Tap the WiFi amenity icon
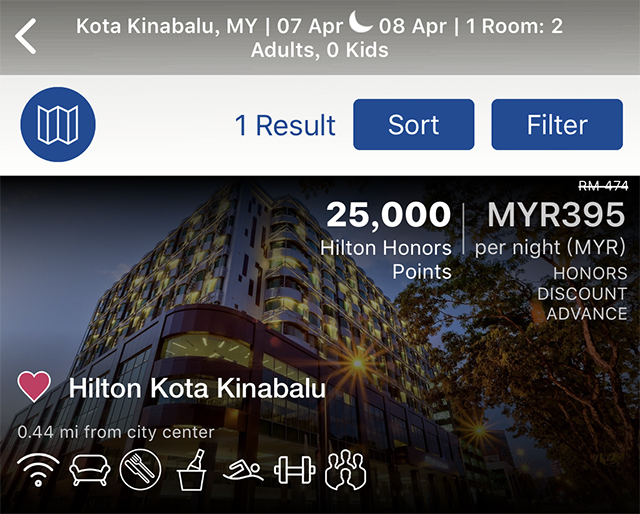Image resolution: width=640 pixels, height=514 pixels. click(x=38, y=469)
